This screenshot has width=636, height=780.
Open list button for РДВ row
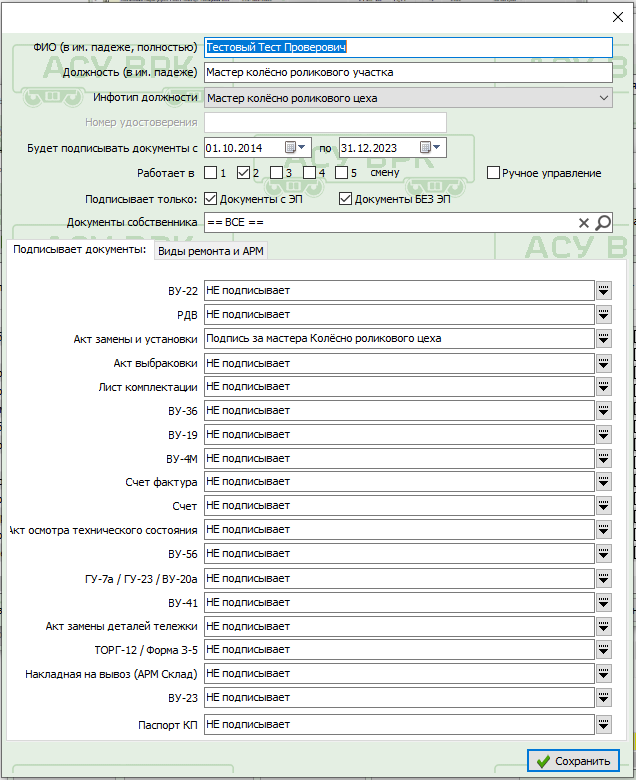click(x=604, y=314)
